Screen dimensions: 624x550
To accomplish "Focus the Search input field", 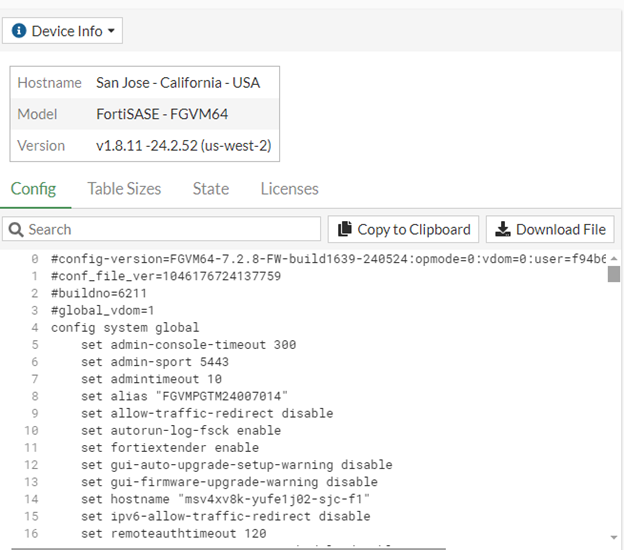I will 170,229.
